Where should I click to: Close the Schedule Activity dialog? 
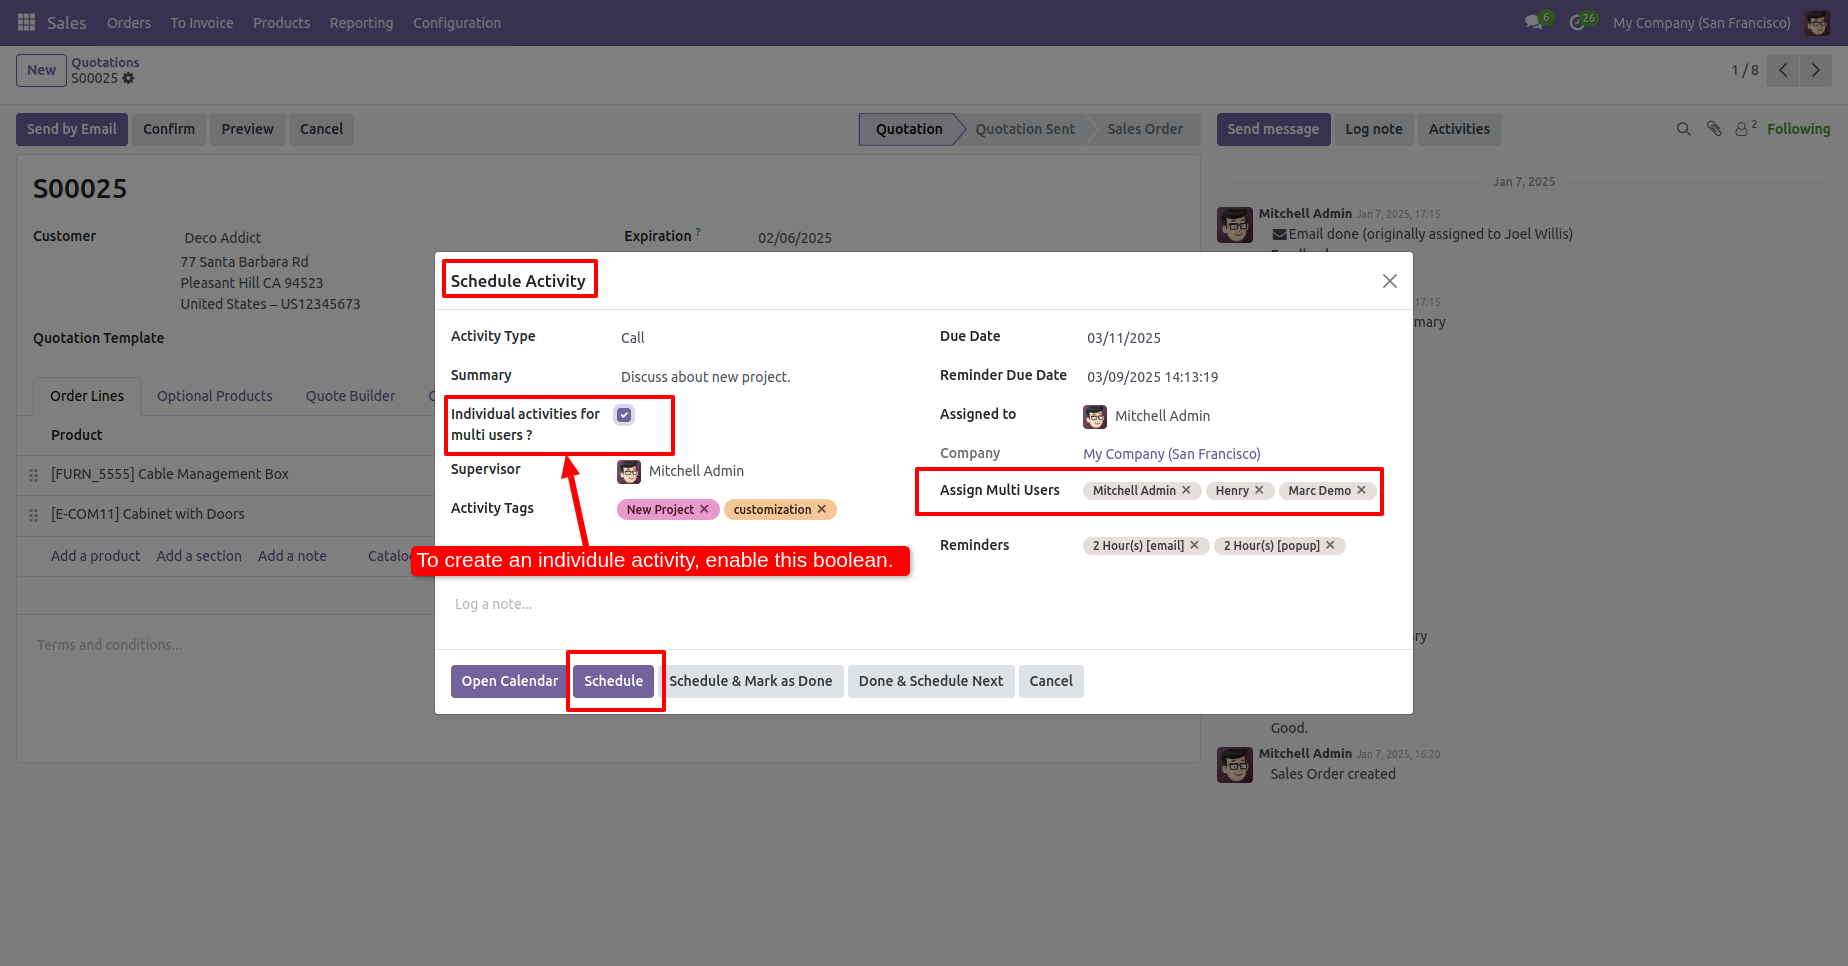tap(1390, 281)
